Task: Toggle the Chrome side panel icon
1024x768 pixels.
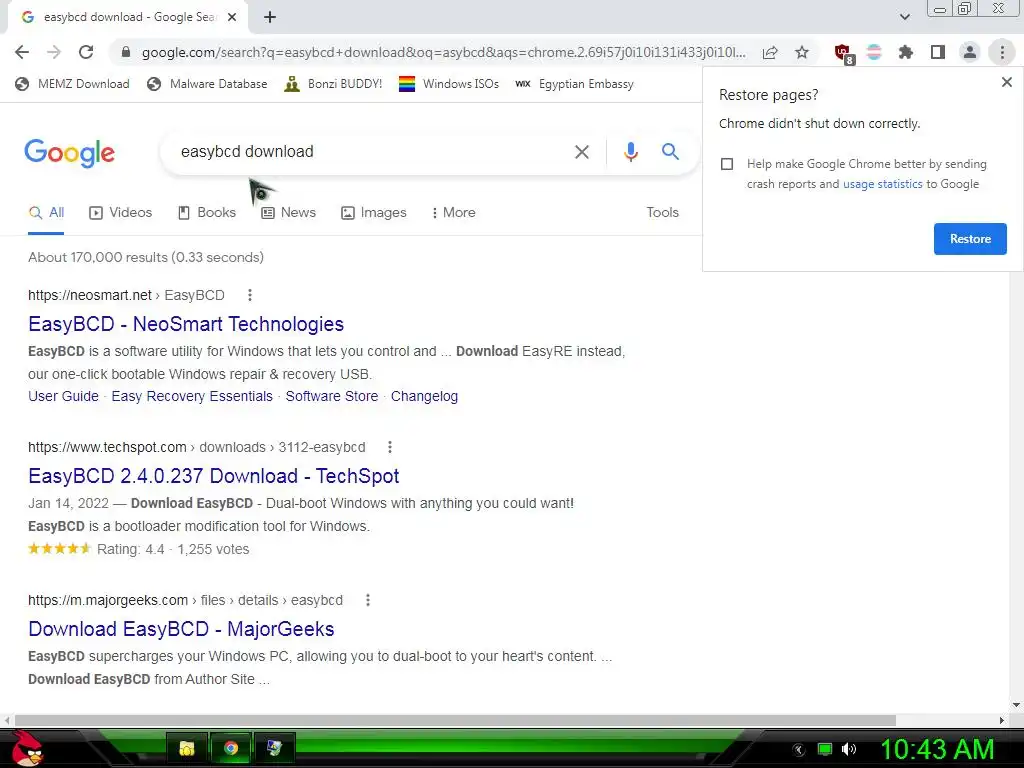Action: coord(938,52)
